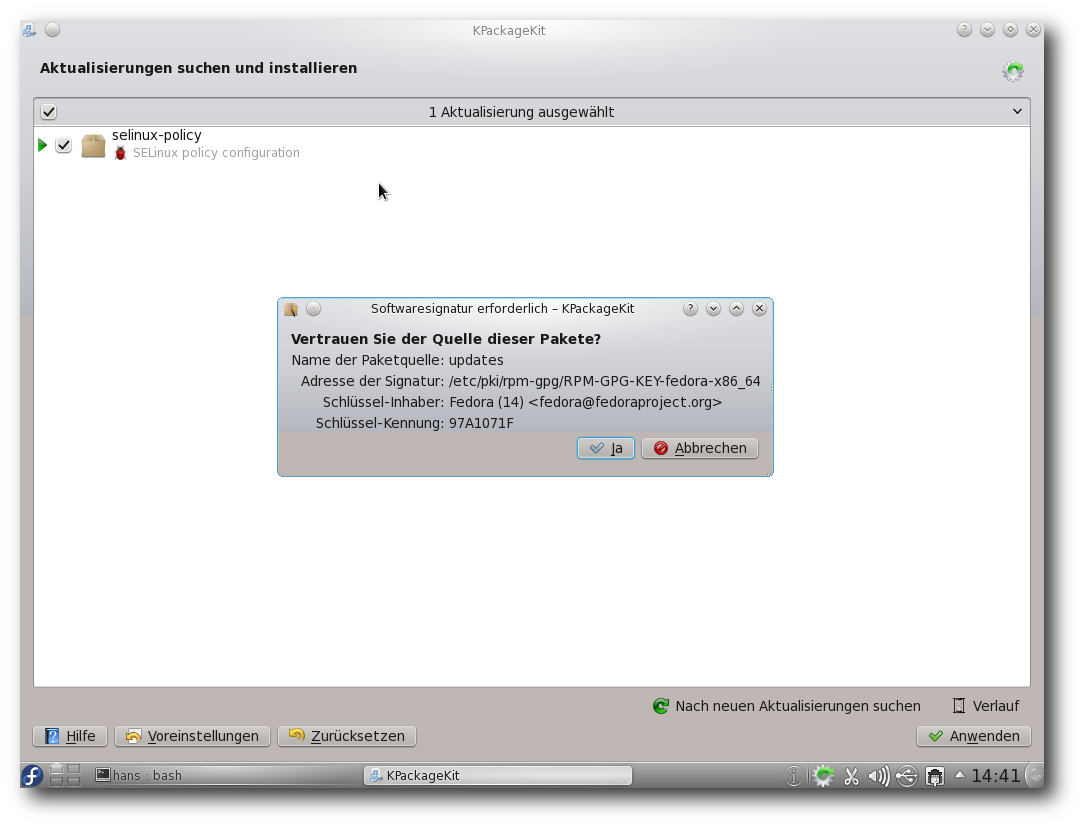Click the update notifier tray icon

pyautogui.click(x=823, y=776)
